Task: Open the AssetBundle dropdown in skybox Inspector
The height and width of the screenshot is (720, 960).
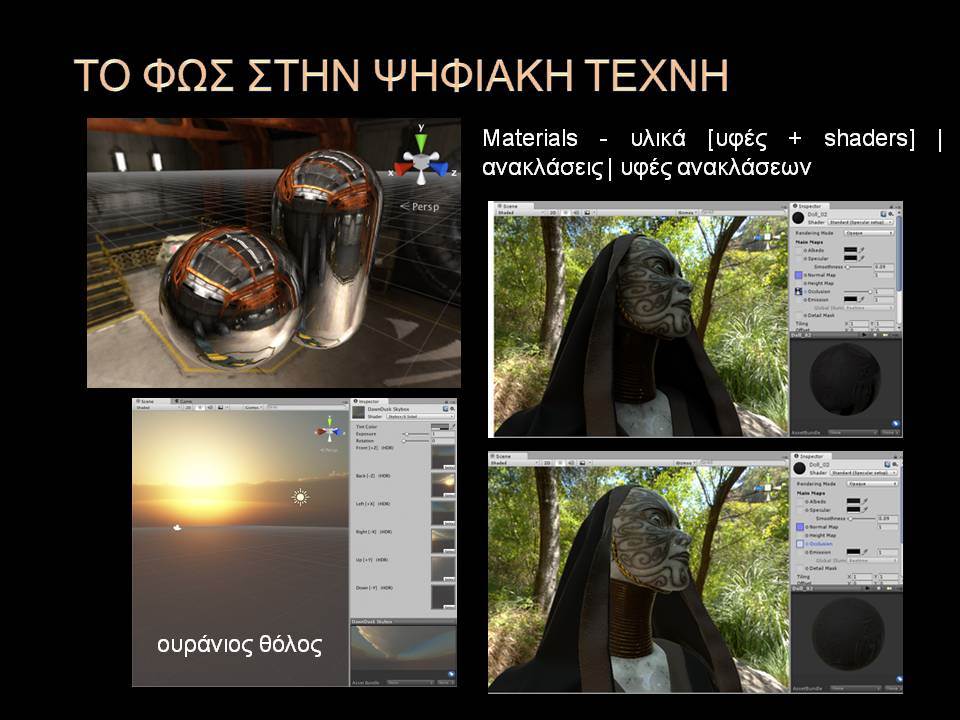Action: tap(410, 682)
